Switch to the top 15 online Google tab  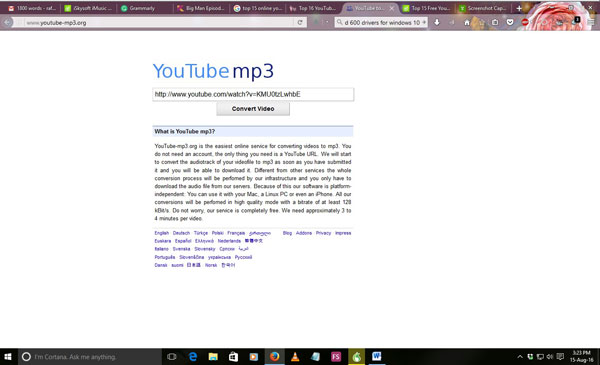click(x=258, y=8)
